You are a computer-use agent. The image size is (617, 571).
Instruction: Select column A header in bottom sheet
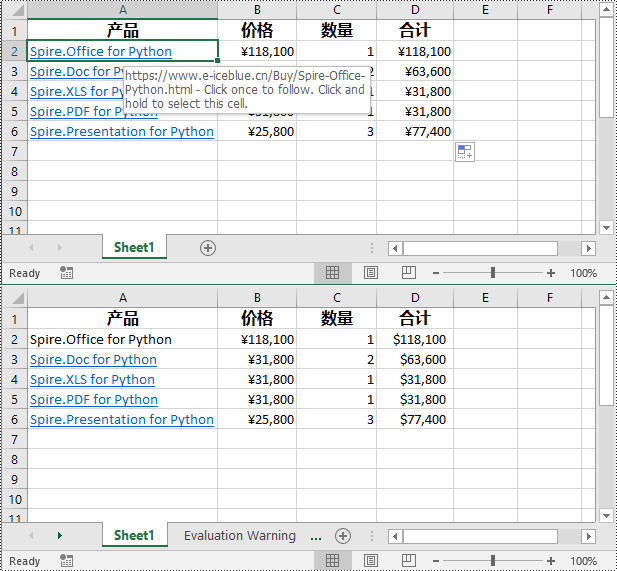click(x=122, y=298)
